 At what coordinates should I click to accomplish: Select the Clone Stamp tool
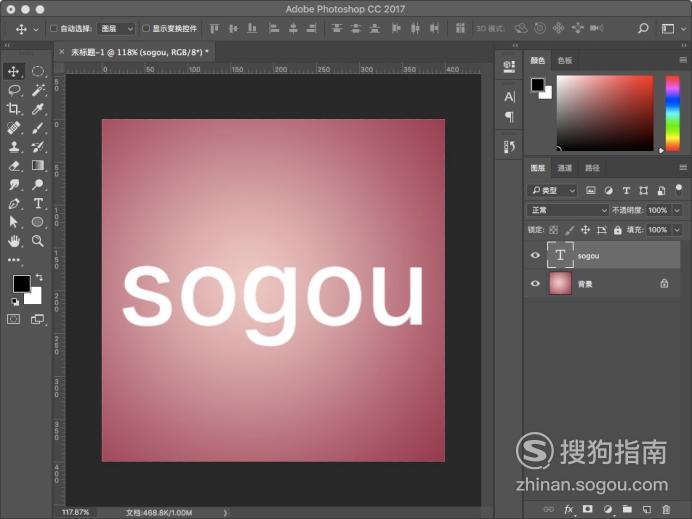pyautogui.click(x=14, y=147)
